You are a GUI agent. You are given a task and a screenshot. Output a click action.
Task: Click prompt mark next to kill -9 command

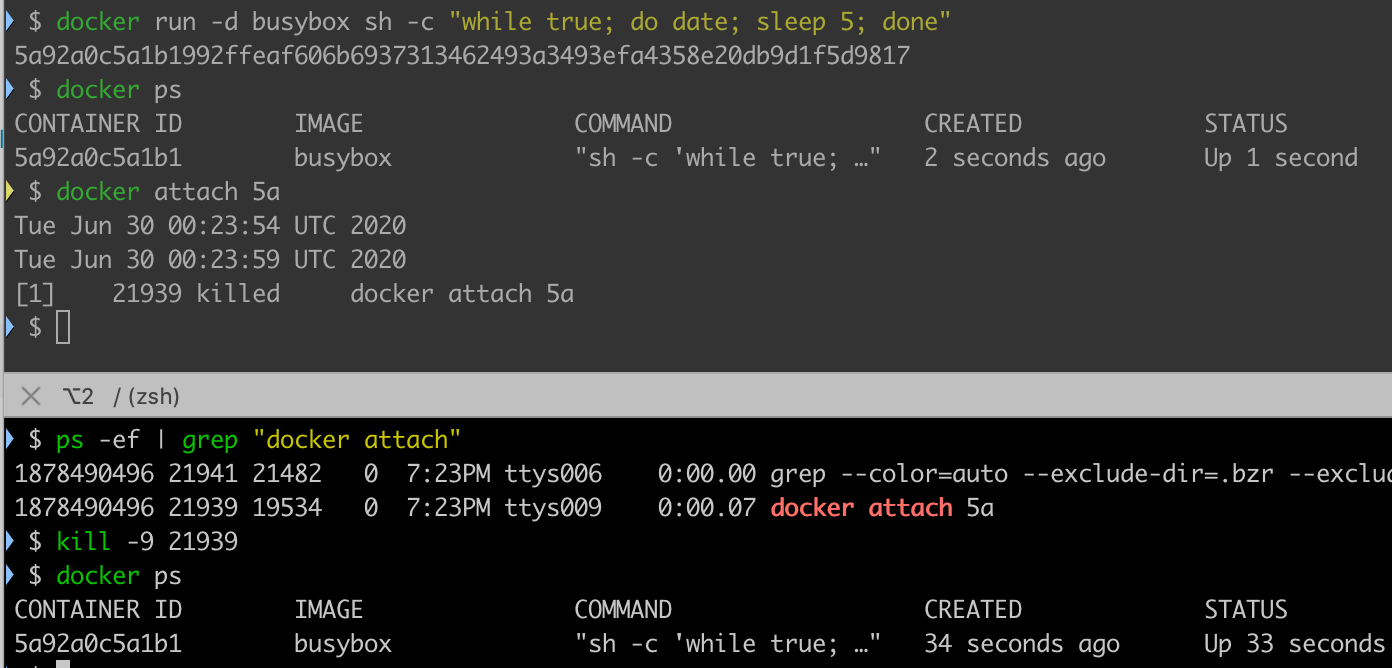click(10, 541)
